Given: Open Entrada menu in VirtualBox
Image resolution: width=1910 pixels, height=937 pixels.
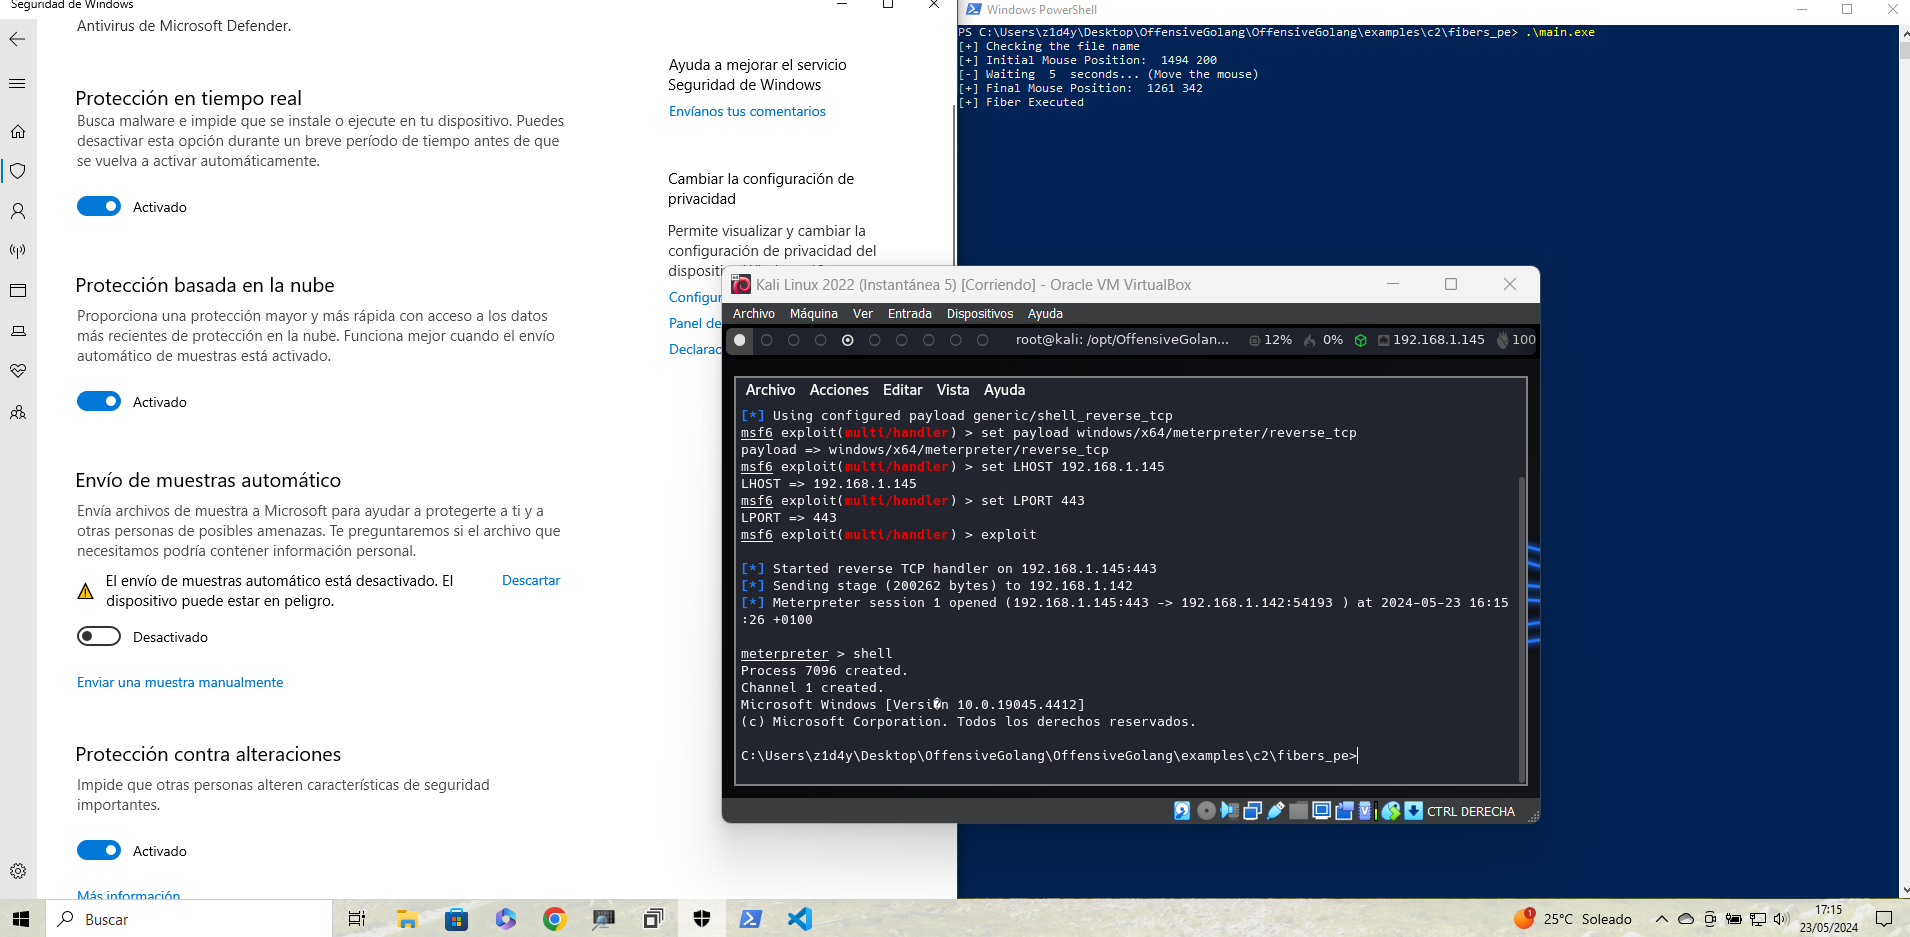Looking at the screenshot, I should pyautogui.click(x=910, y=314).
